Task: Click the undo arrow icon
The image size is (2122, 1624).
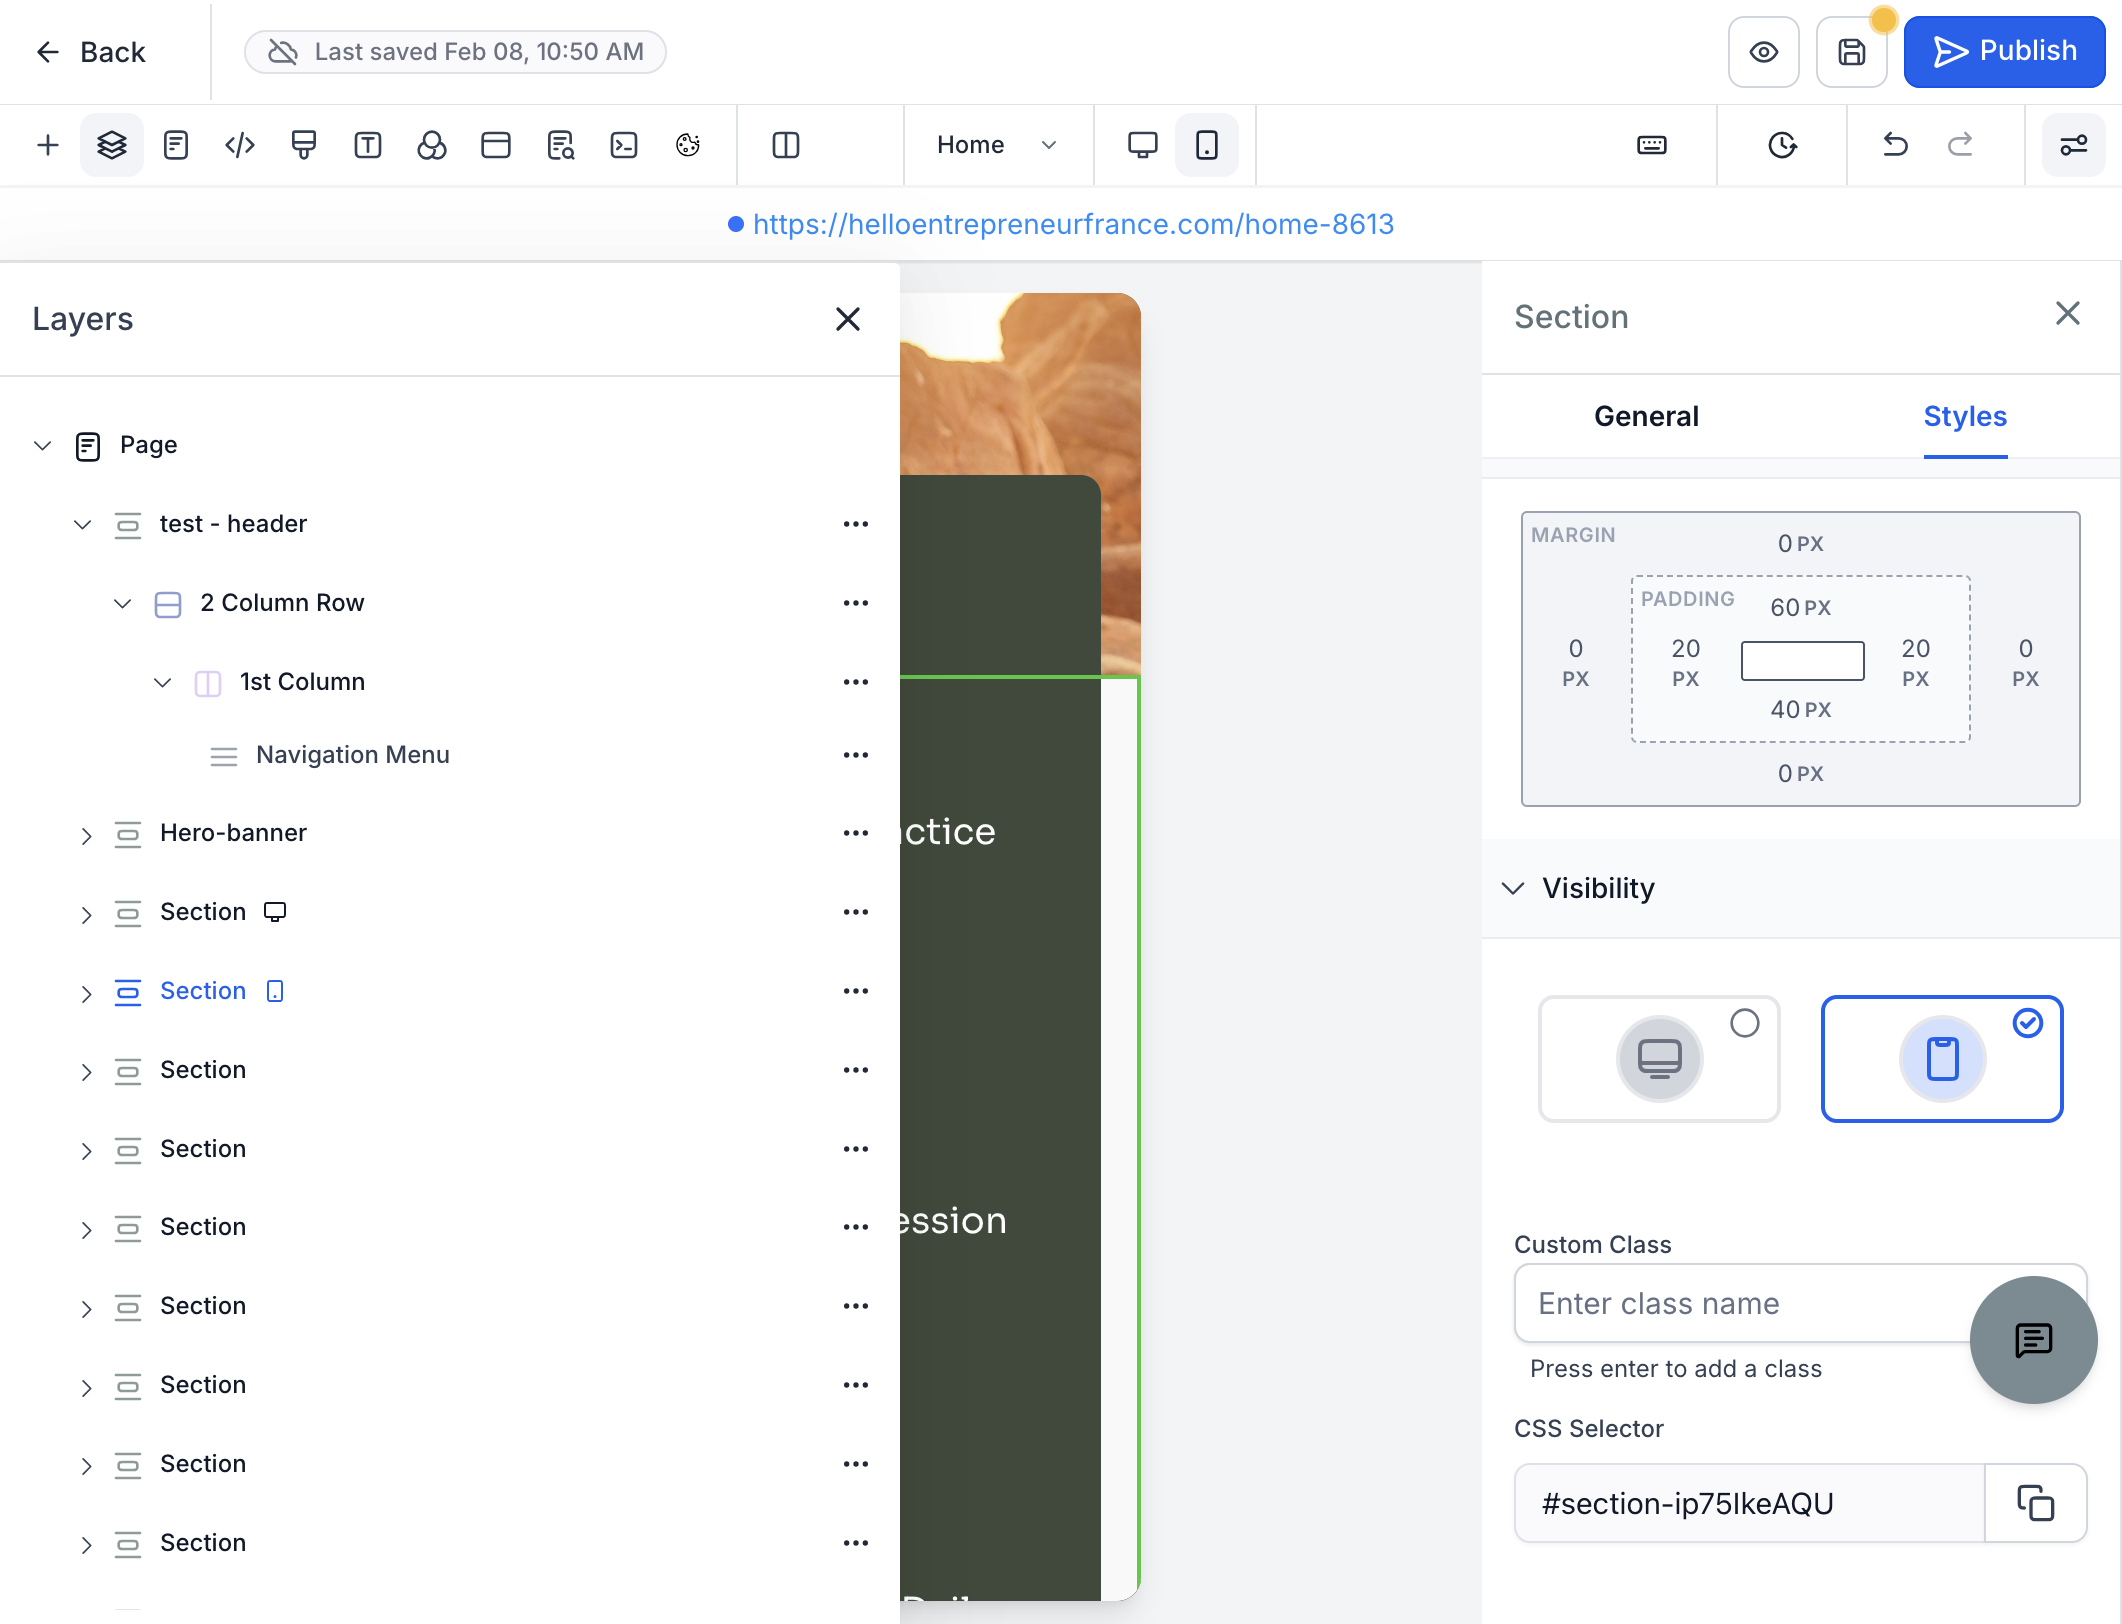Action: (x=1895, y=145)
